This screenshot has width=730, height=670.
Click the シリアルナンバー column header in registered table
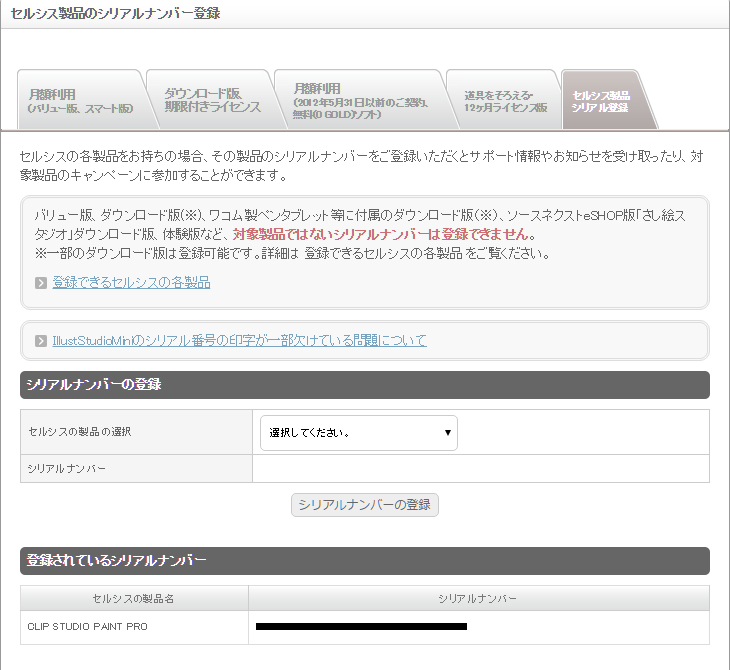point(478,598)
